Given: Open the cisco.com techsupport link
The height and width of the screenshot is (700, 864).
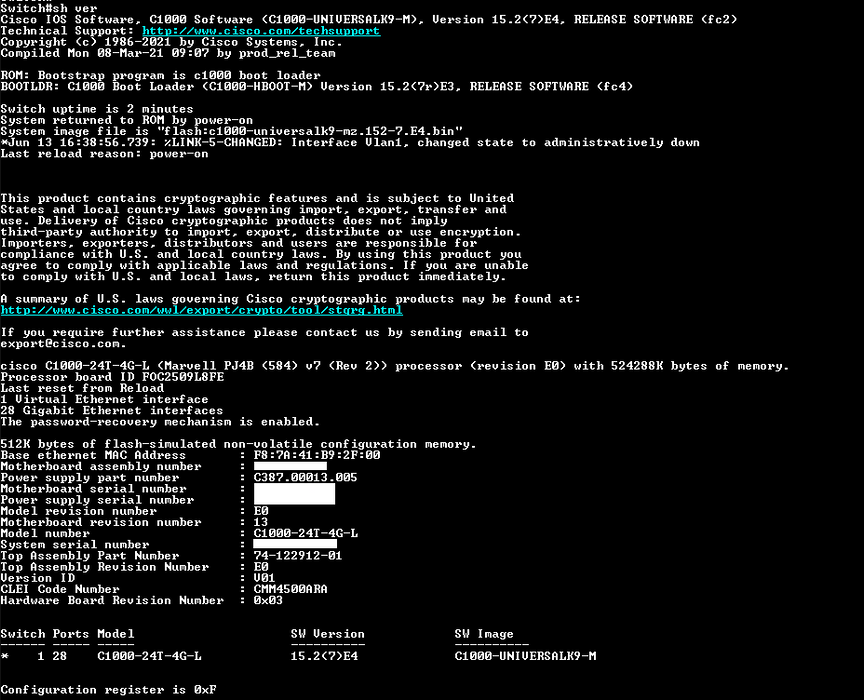Looking at the screenshot, I should tap(261, 31).
